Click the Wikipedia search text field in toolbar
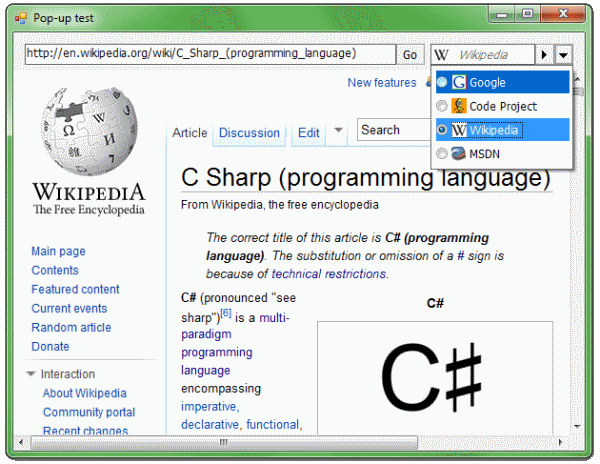 [483, 55]
